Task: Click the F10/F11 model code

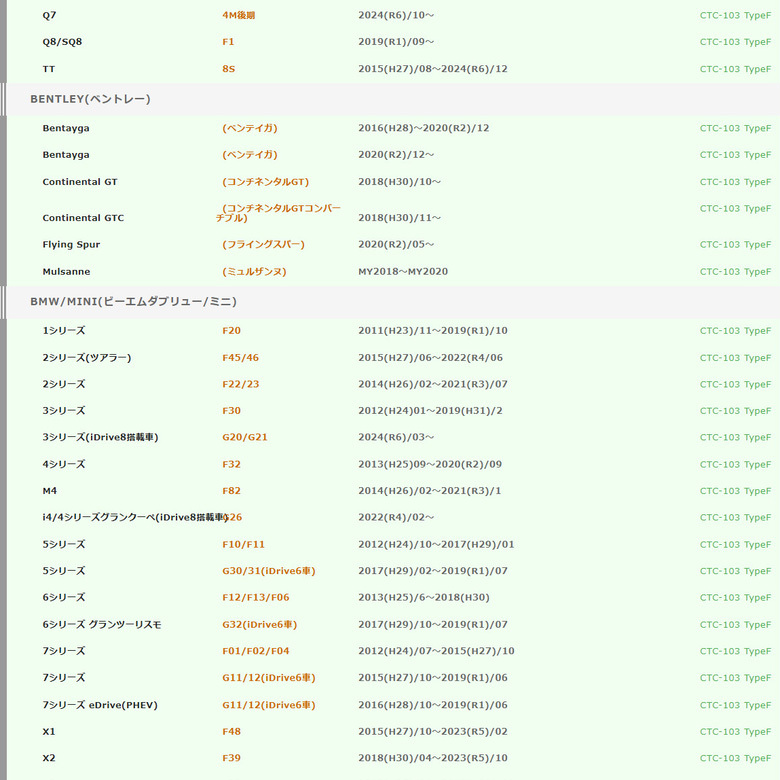Action: point(243,544)
